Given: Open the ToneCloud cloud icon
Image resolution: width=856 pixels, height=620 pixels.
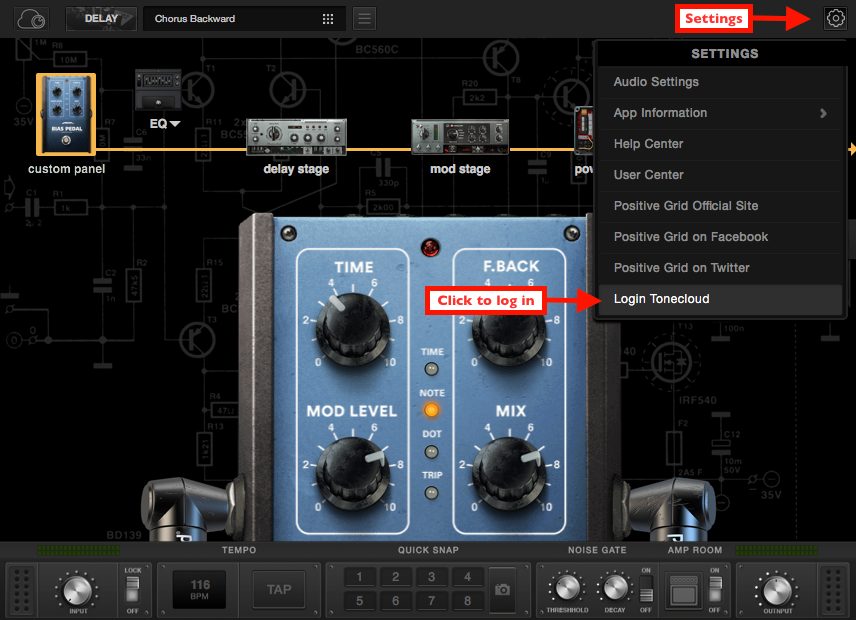Looking at the screenshot, I should pyautogui.click(x=32, y=18).
